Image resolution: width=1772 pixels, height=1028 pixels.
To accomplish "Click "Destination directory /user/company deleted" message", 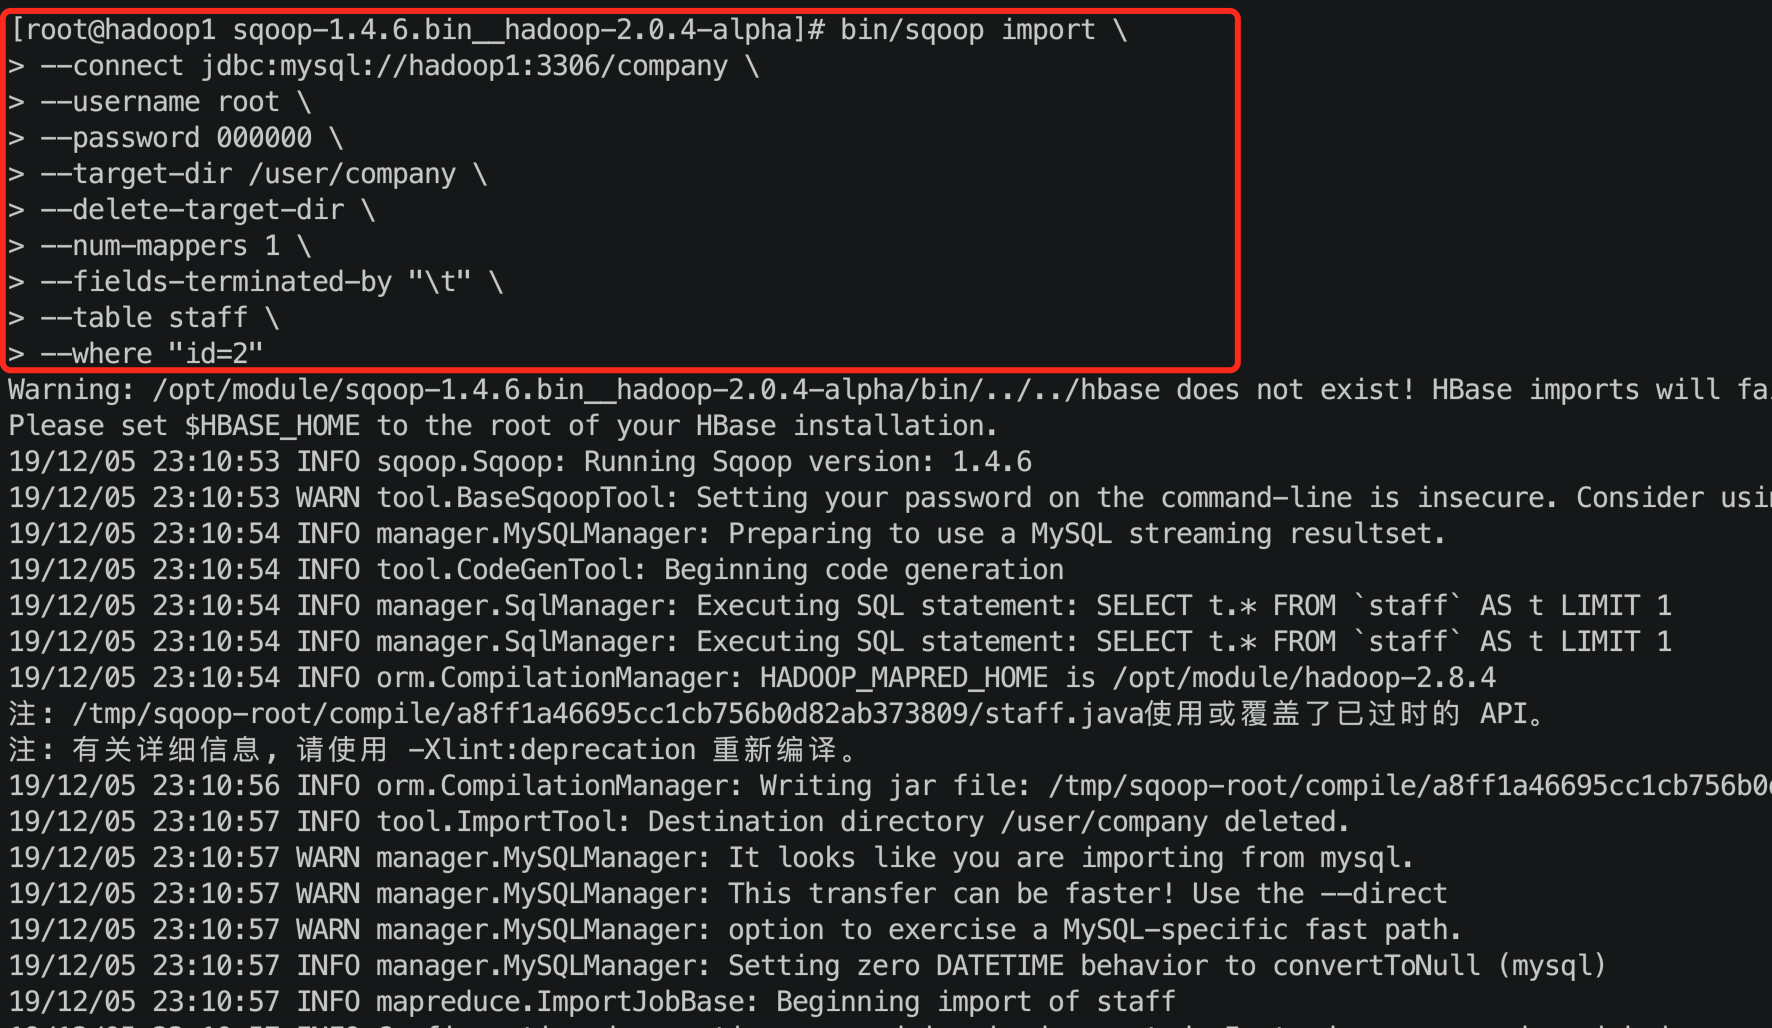I will [x=998, y=822].
